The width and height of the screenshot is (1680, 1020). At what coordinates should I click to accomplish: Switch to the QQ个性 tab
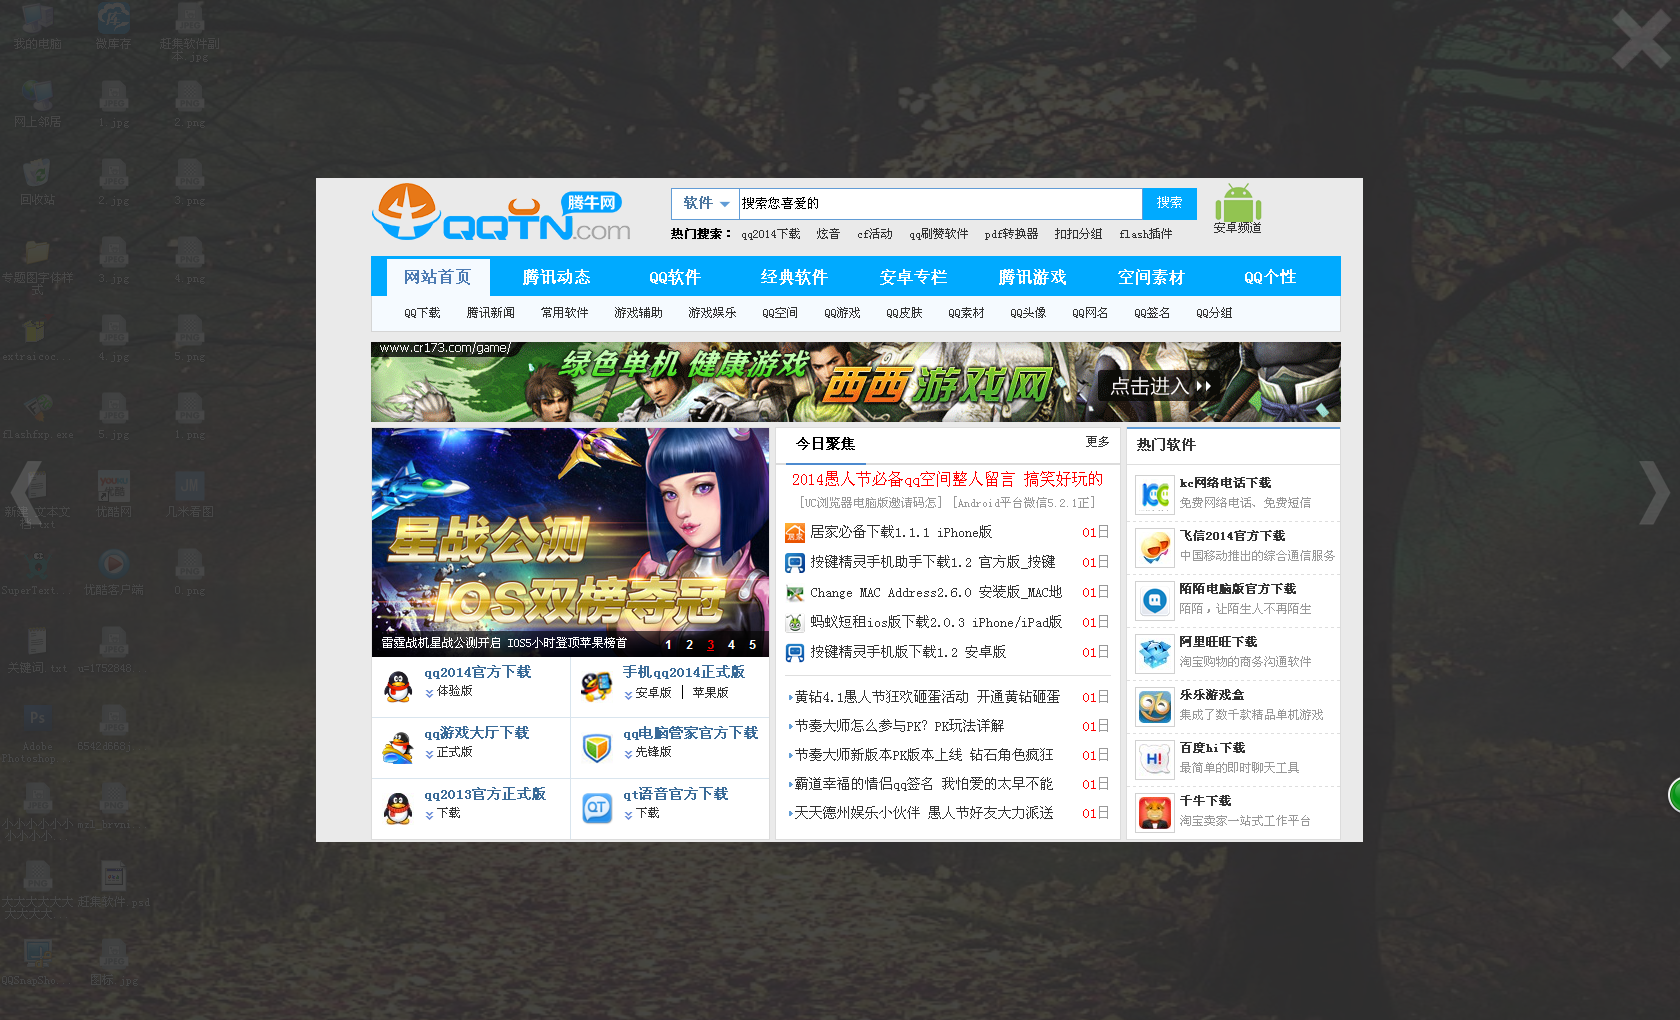tap(1270, 277)
